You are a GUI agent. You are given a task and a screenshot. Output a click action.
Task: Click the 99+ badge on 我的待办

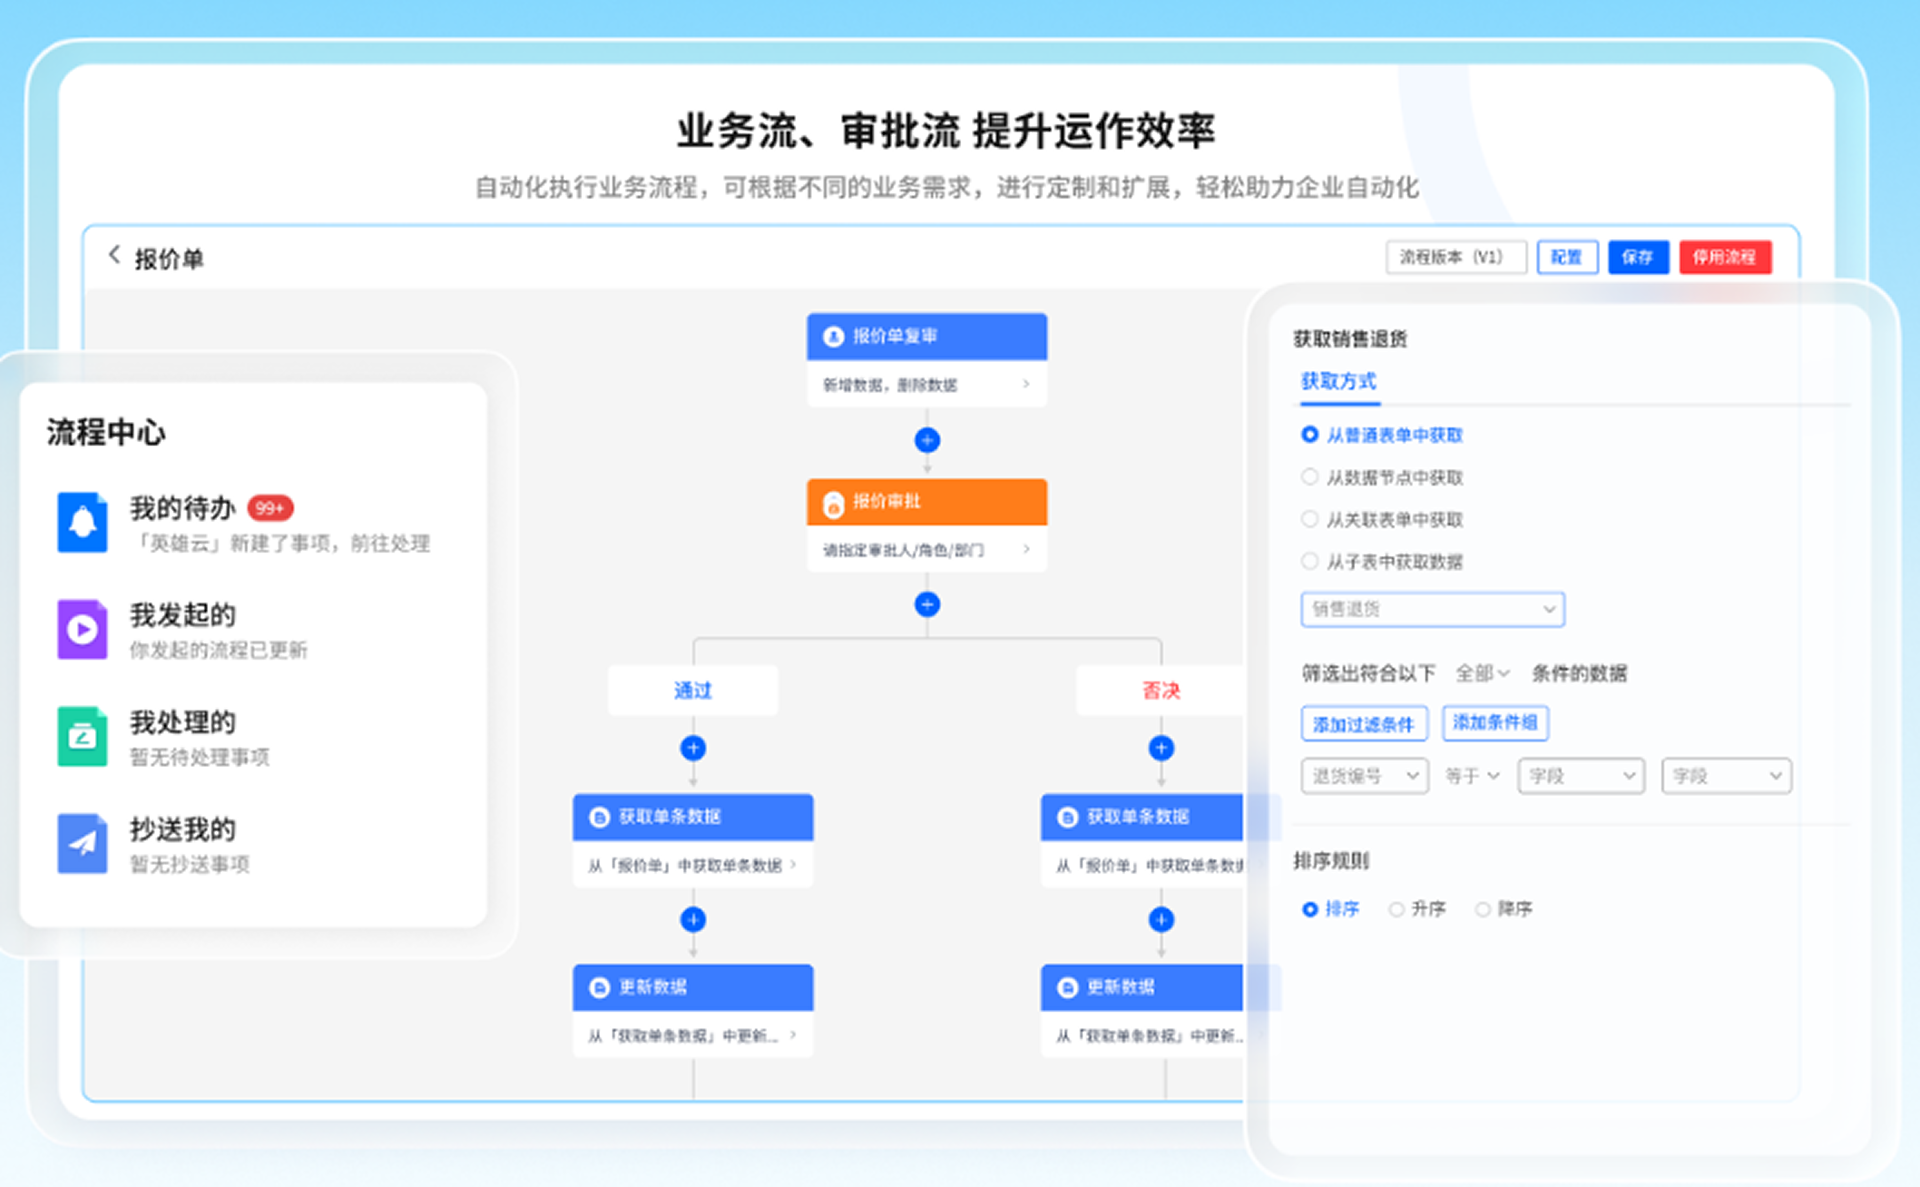point(270,508)
